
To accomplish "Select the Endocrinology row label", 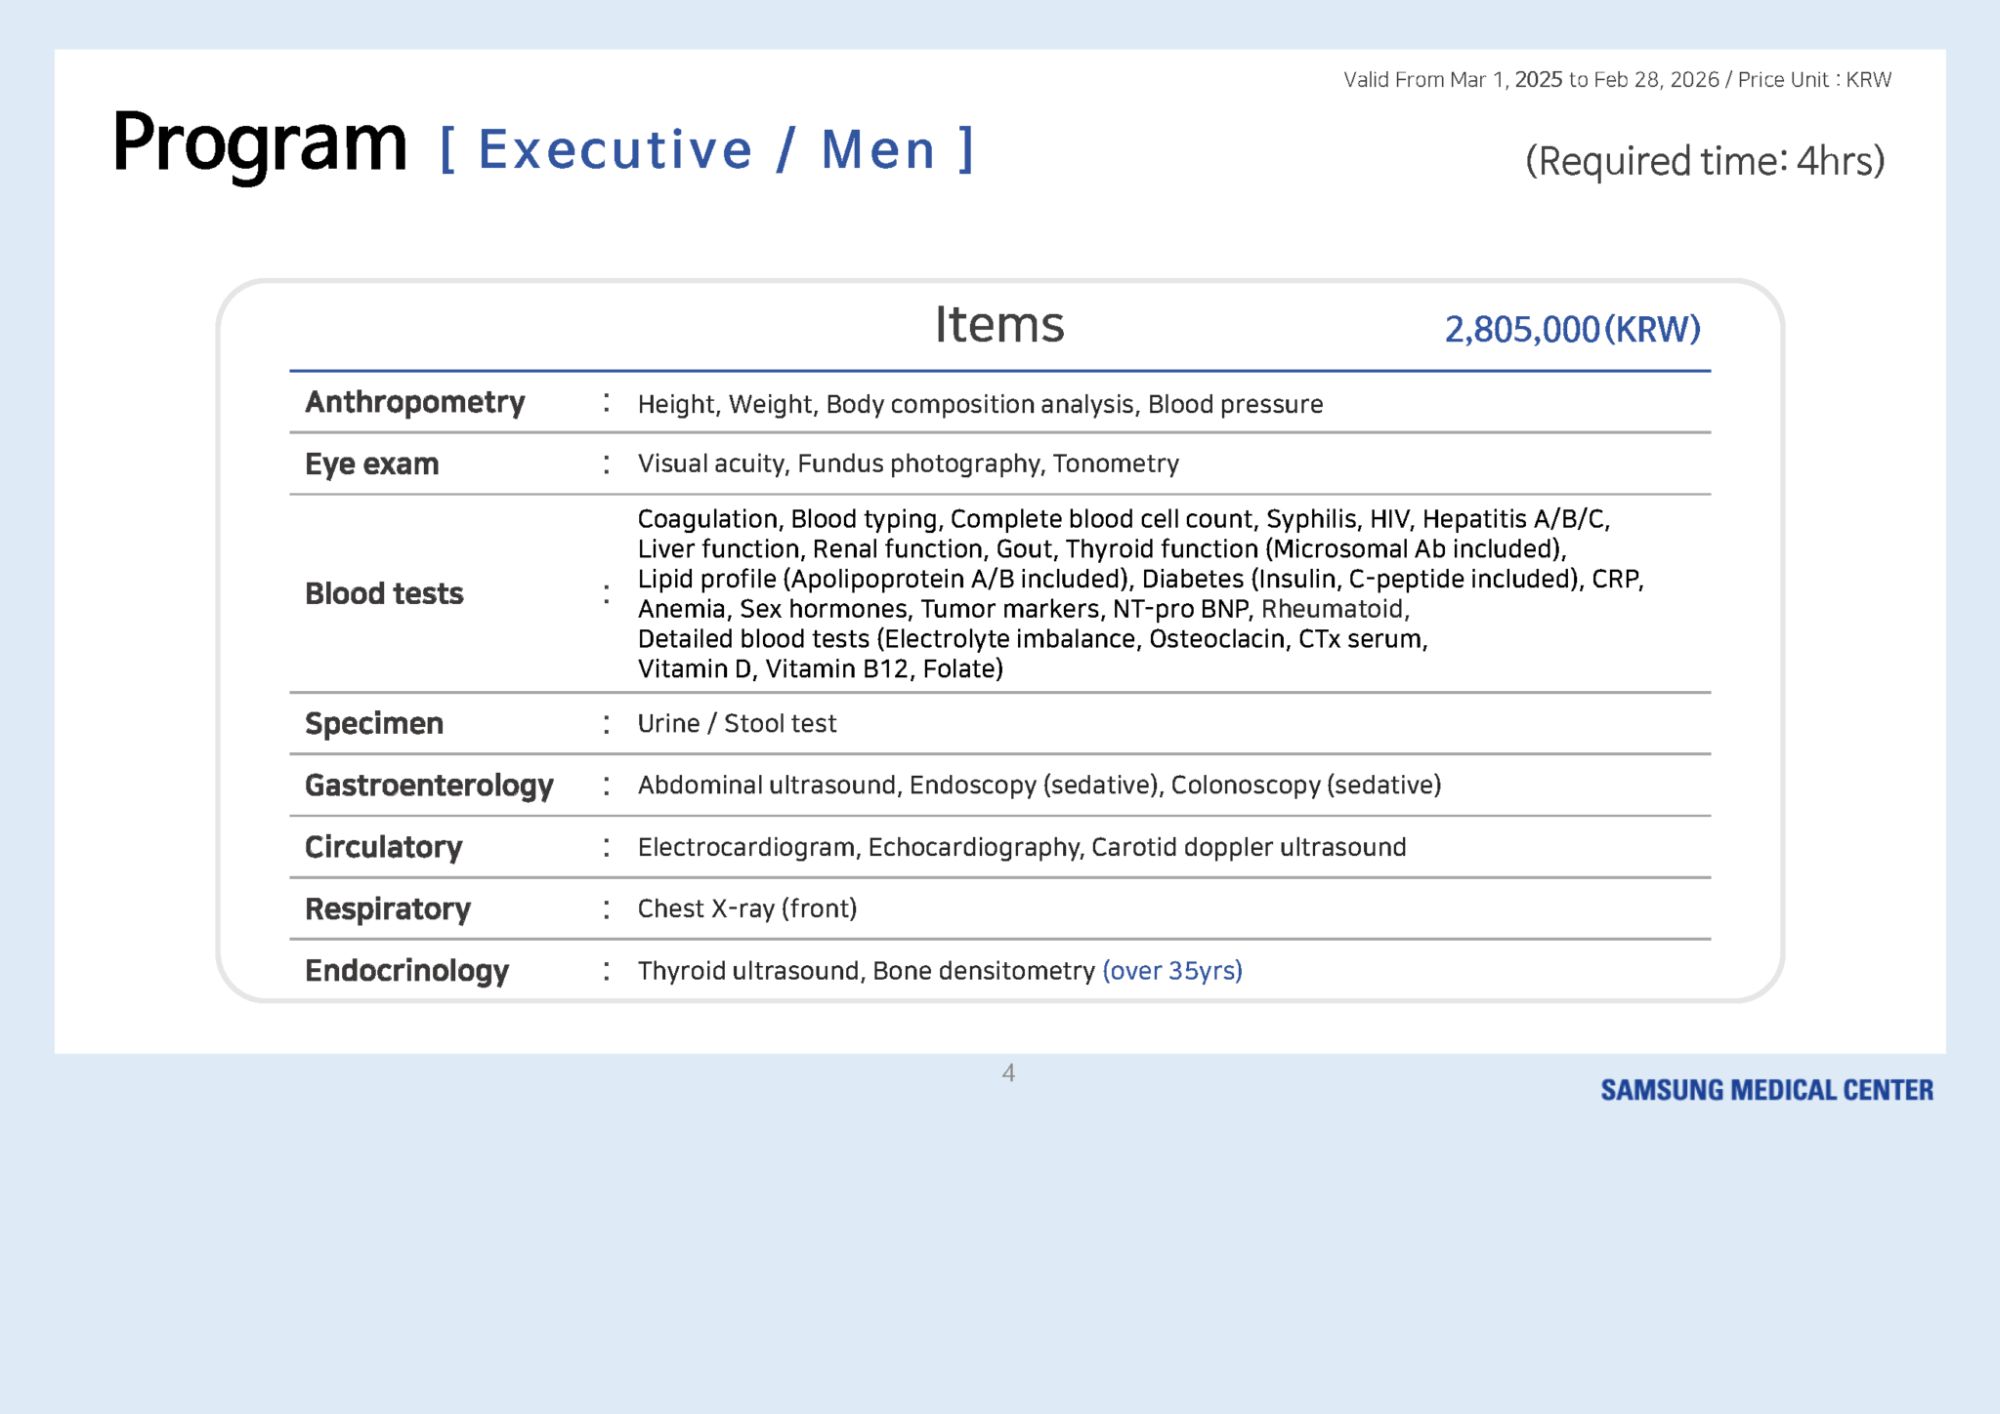I will click(406, 971).
